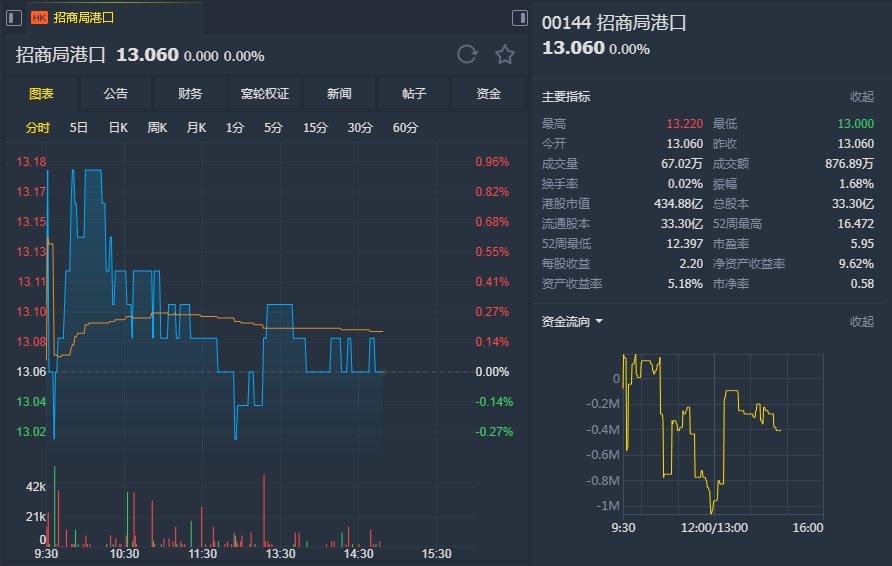Click the 成交量 value 67.02万
The width and height of the screenshot is (892, 566).
[682, 164]
